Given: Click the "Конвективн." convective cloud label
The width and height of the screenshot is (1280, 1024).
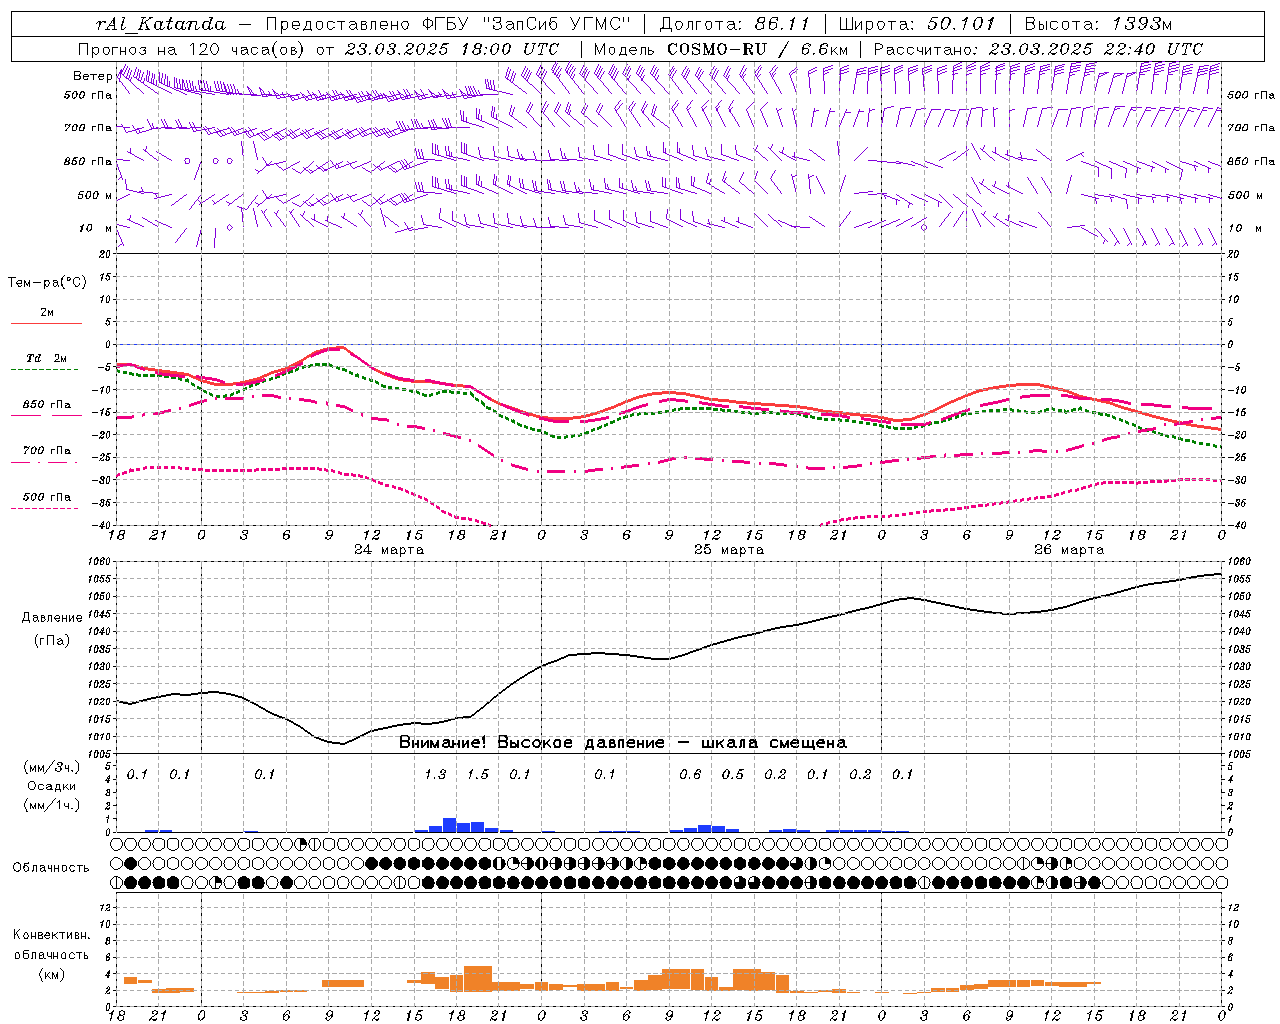Looking at the screenshot, I should click(51, 935).
